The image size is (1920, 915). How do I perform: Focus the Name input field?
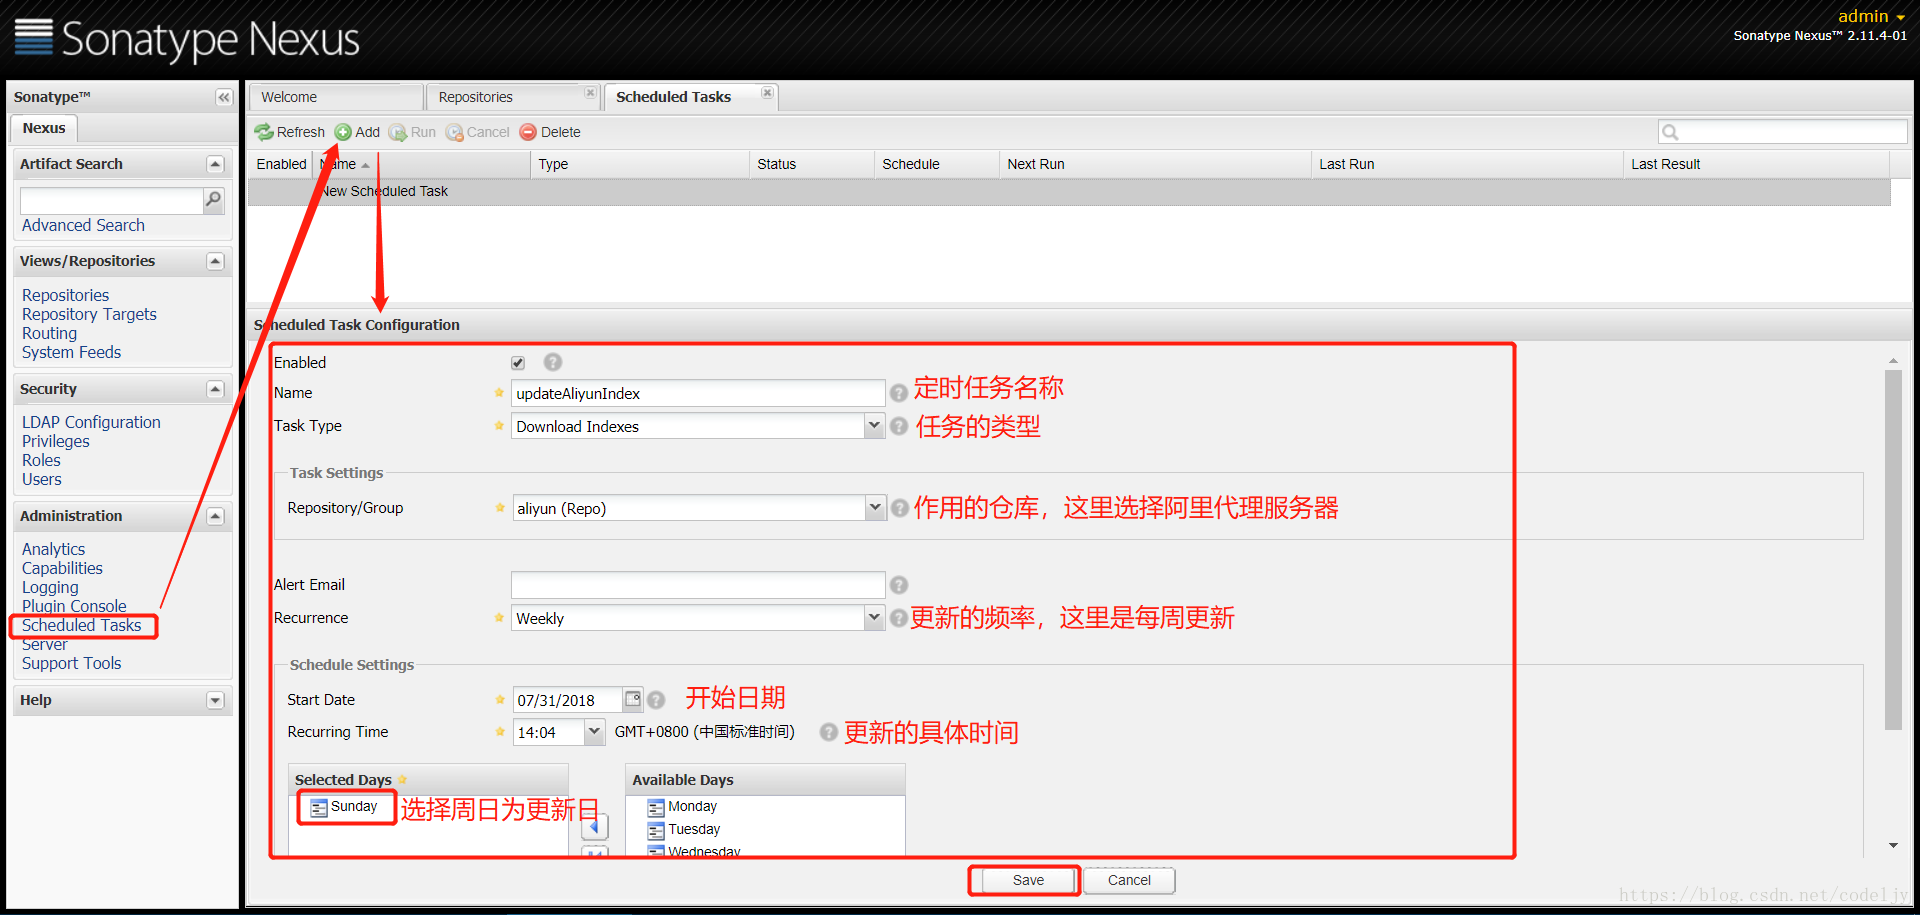point(698,393)
